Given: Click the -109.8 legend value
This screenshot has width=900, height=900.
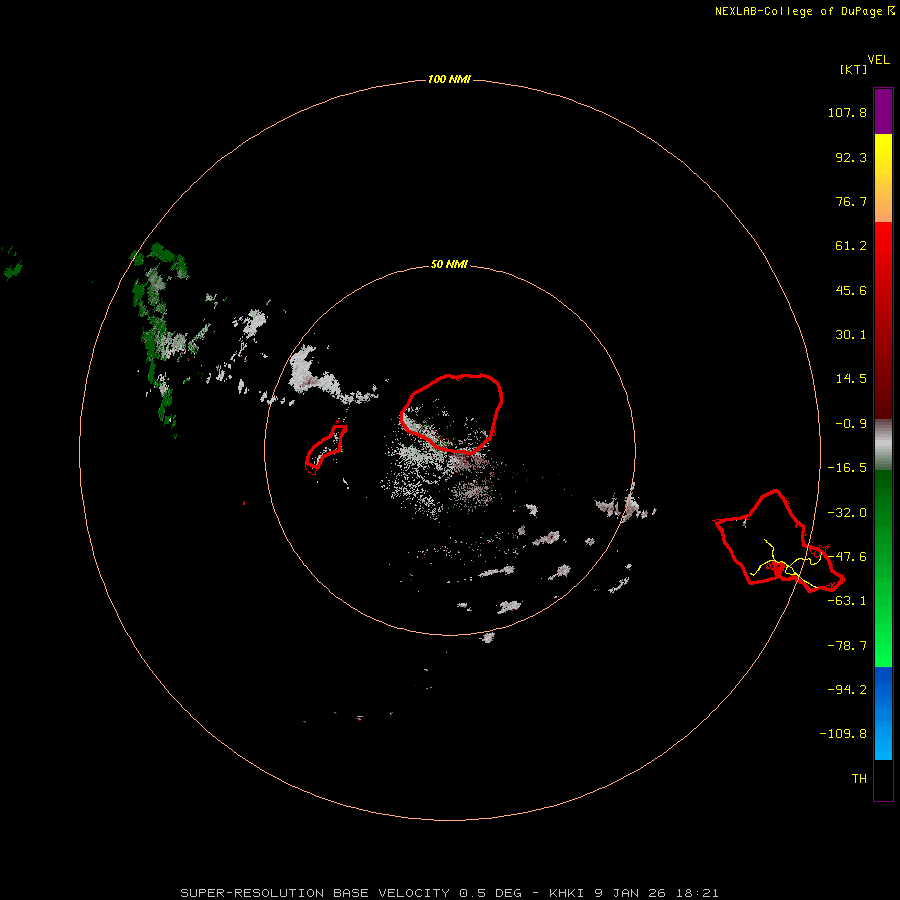Looking at the screenshot, I should click(843, 734).
